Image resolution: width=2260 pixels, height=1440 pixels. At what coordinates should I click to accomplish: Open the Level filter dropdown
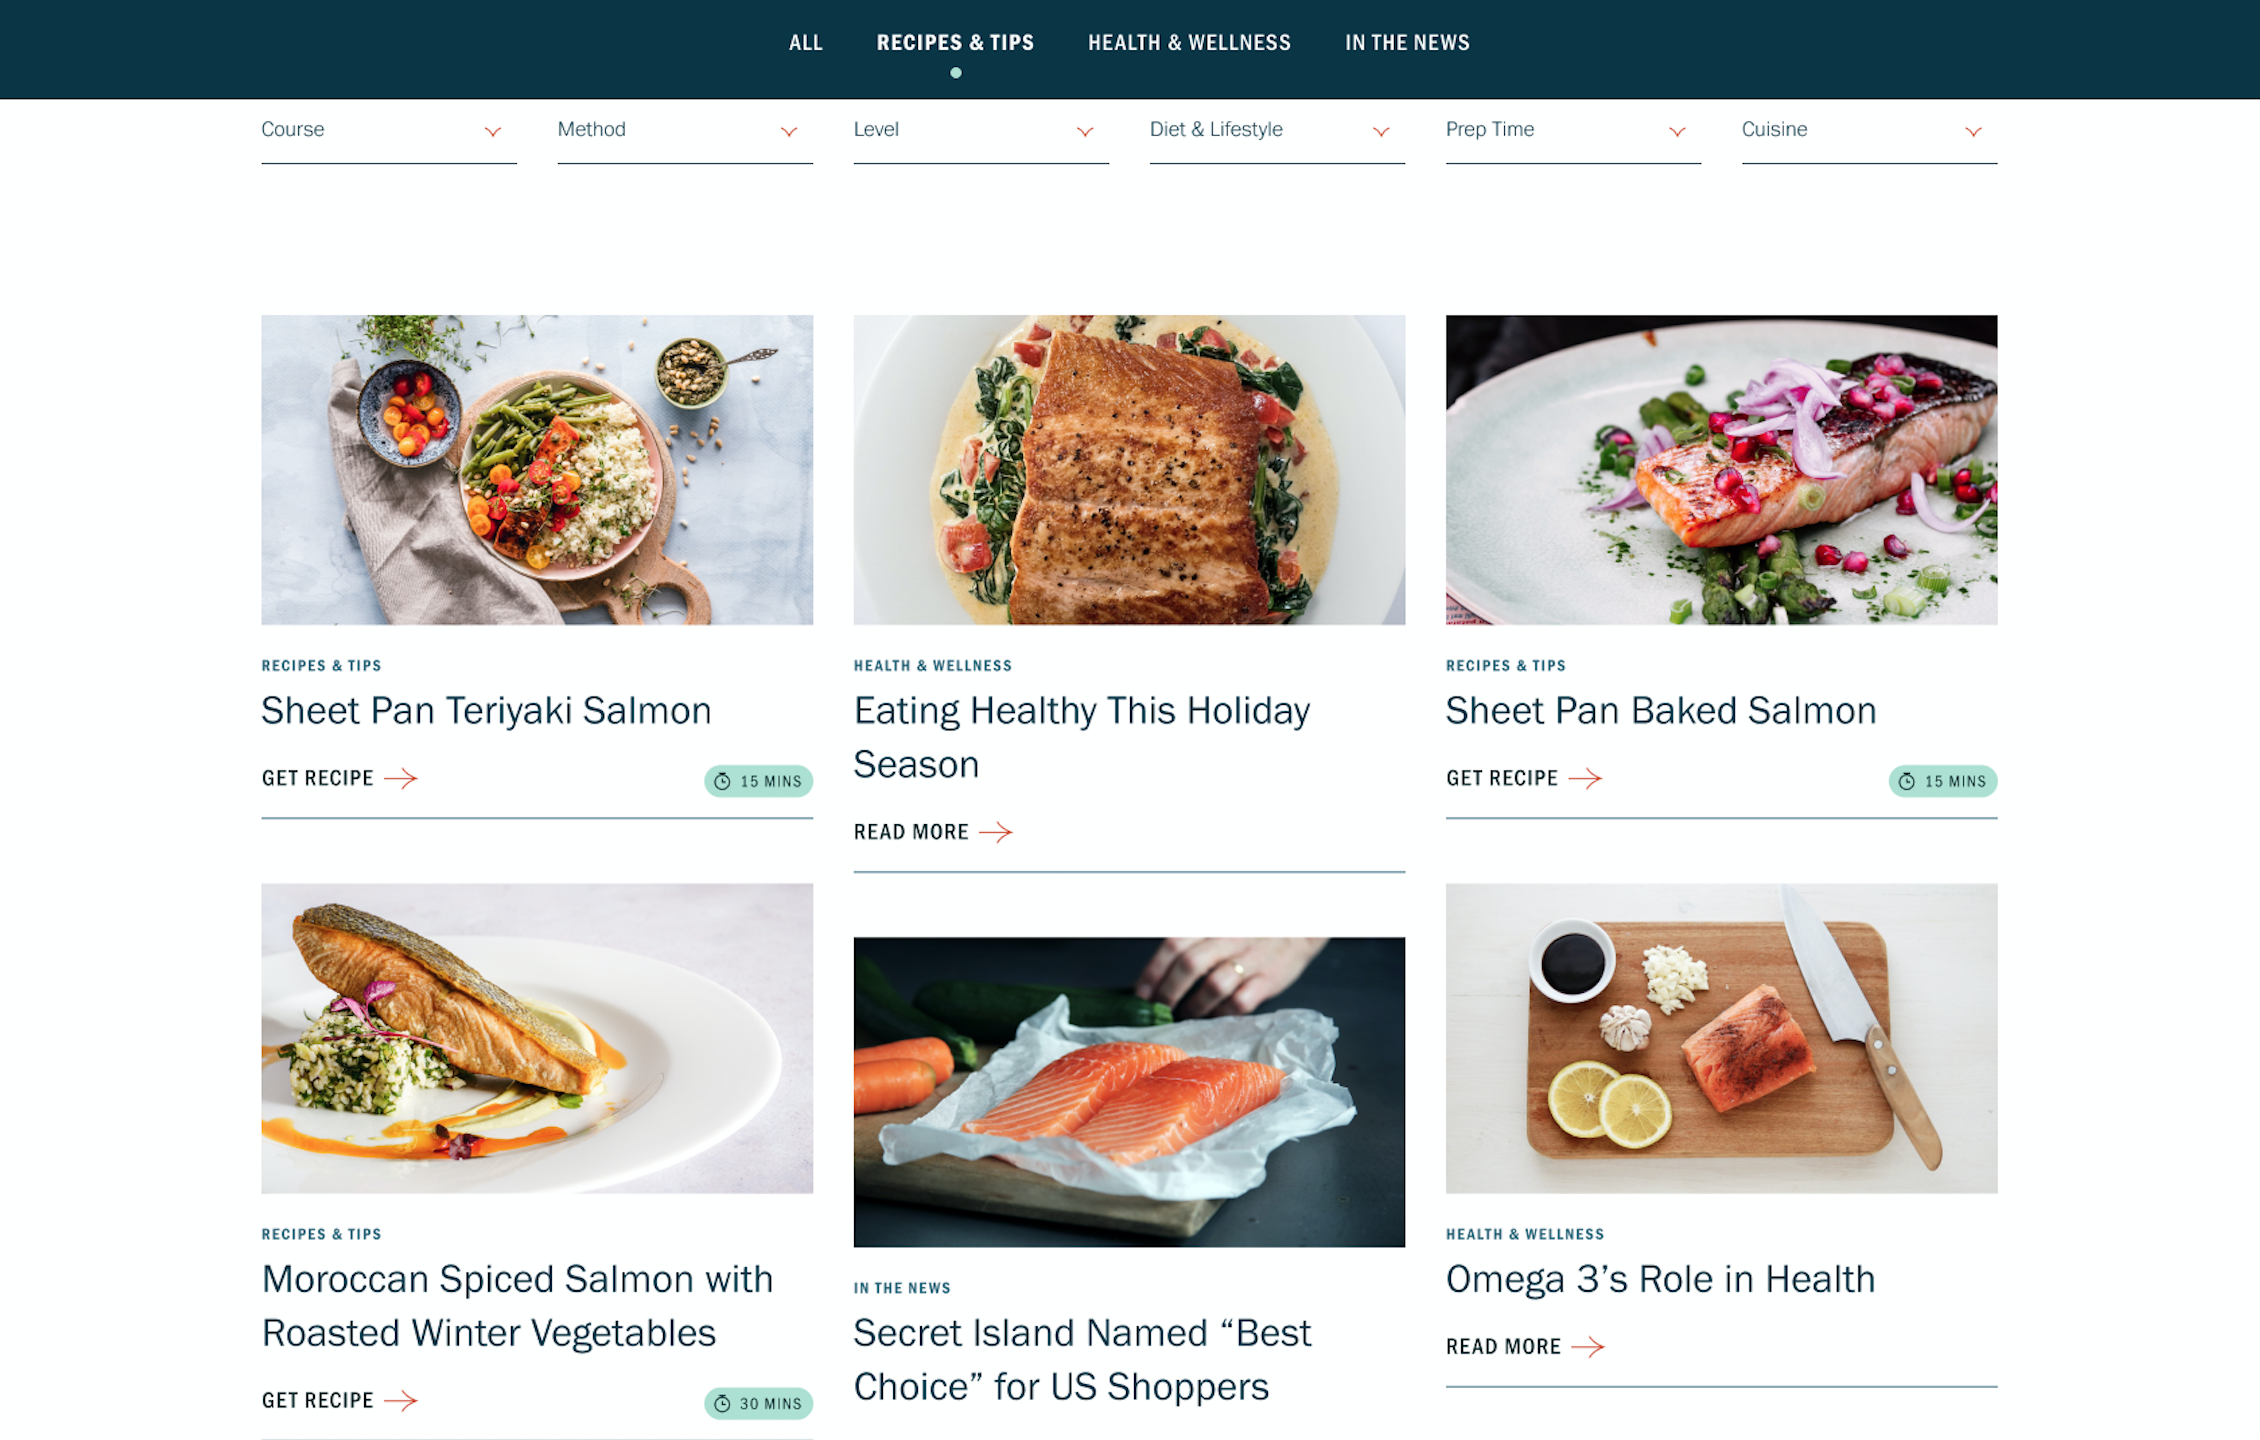click(981, 131)
